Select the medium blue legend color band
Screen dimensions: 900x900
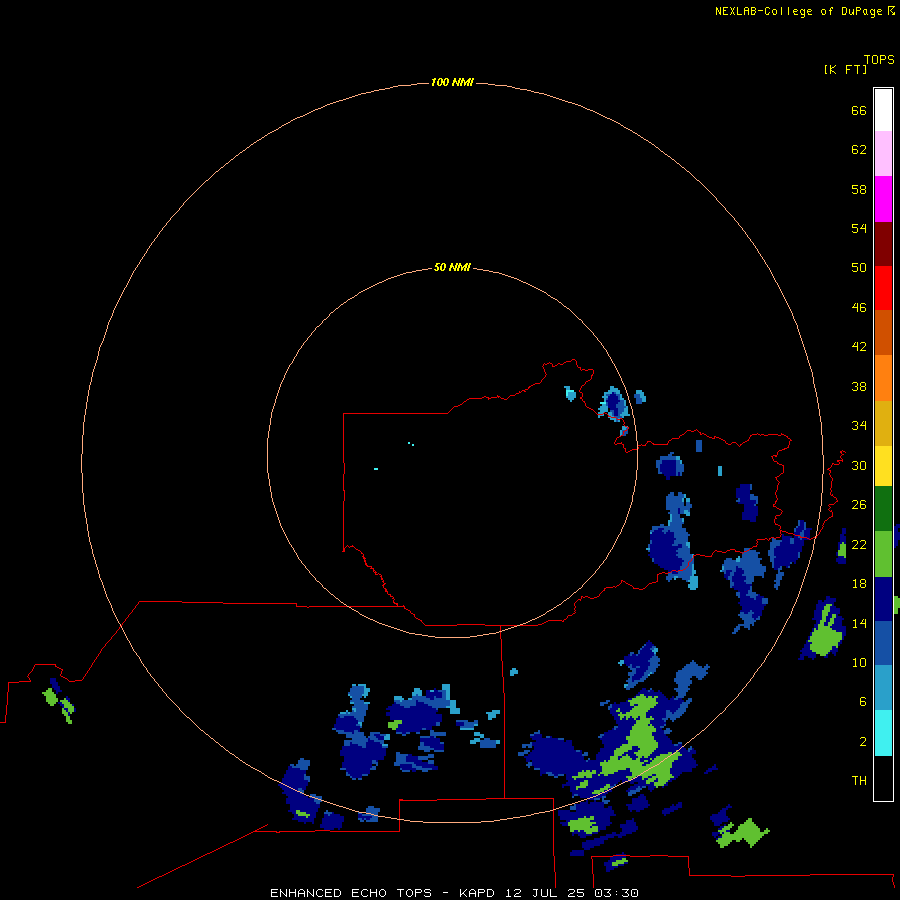883,643
